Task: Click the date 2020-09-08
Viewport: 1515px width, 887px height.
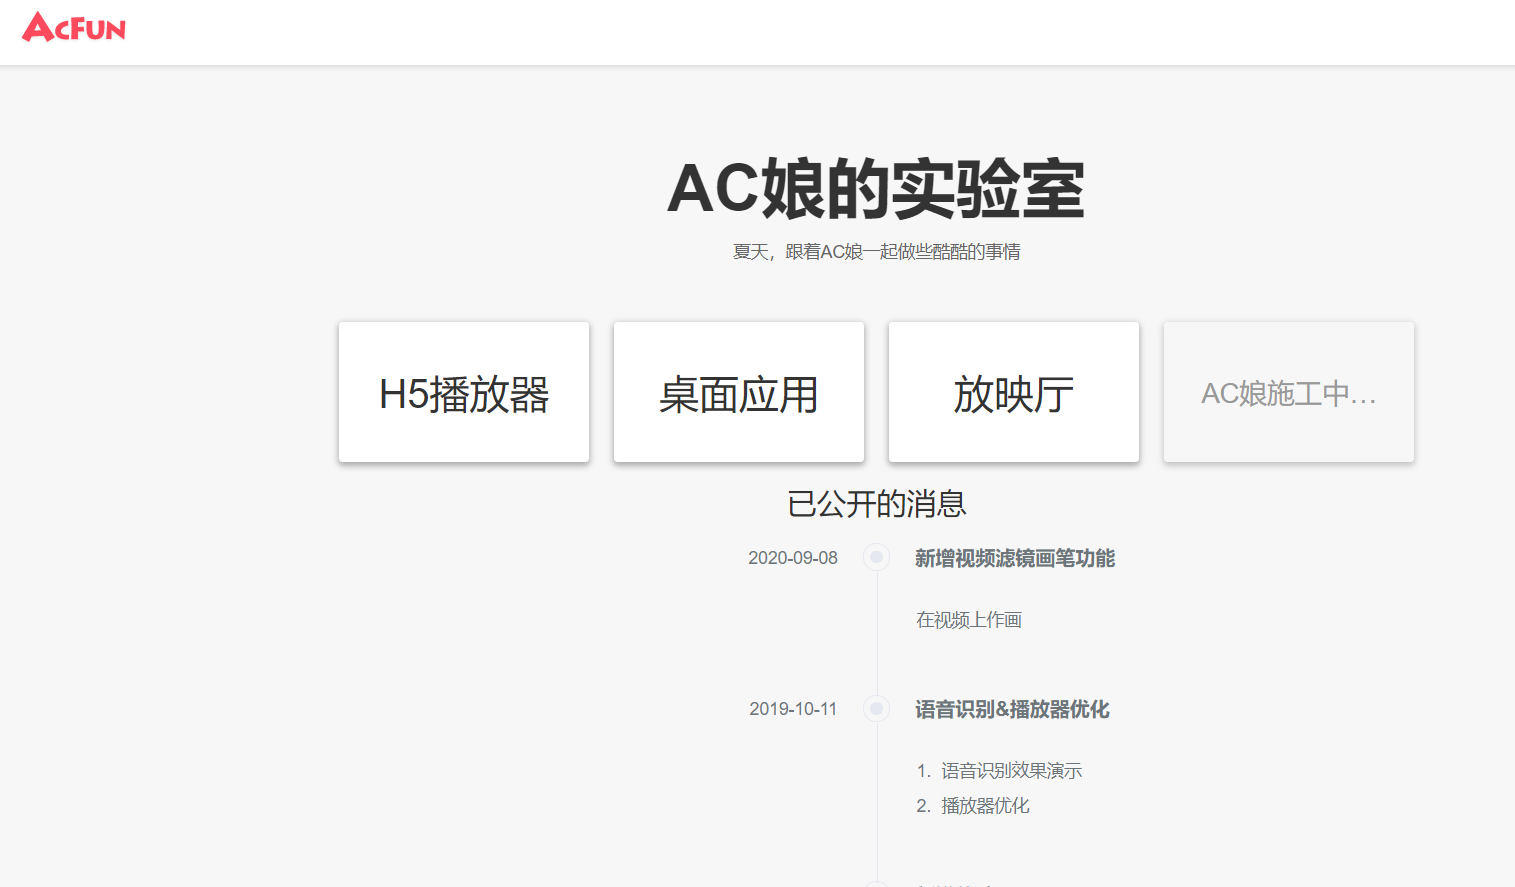Action: click(793, 558)
